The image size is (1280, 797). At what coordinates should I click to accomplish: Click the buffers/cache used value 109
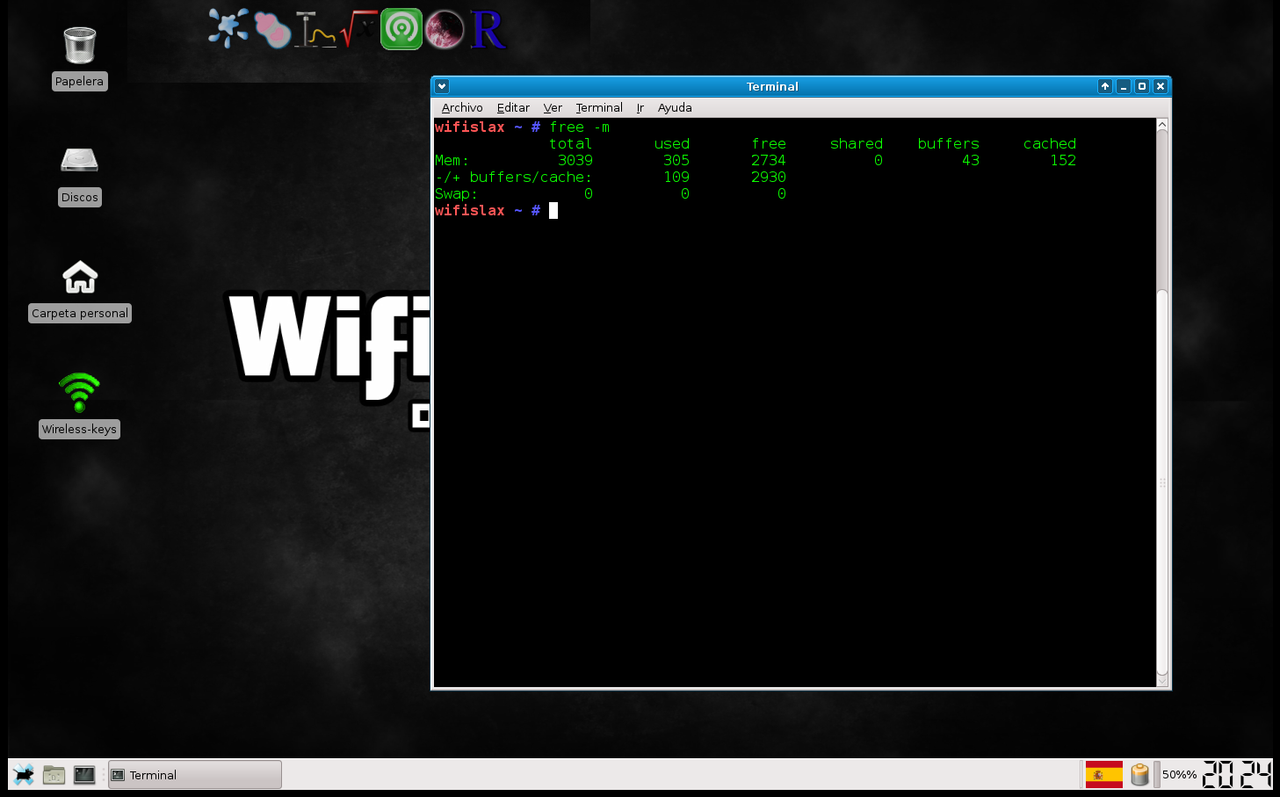[676, 177]
